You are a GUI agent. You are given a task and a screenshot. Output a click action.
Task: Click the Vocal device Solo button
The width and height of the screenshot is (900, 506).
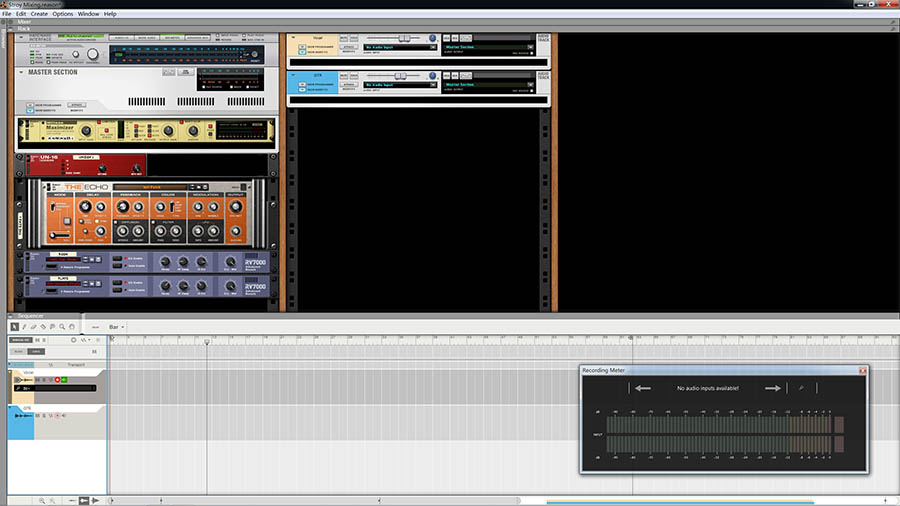pyautogui.click(x=354, y=38)
